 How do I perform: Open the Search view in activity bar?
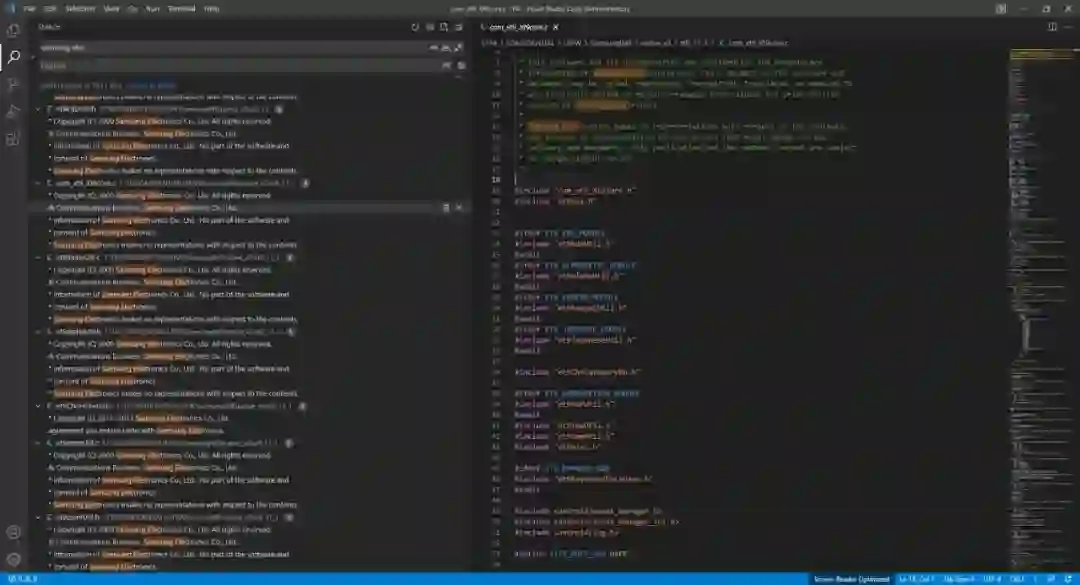click(13, 57)
